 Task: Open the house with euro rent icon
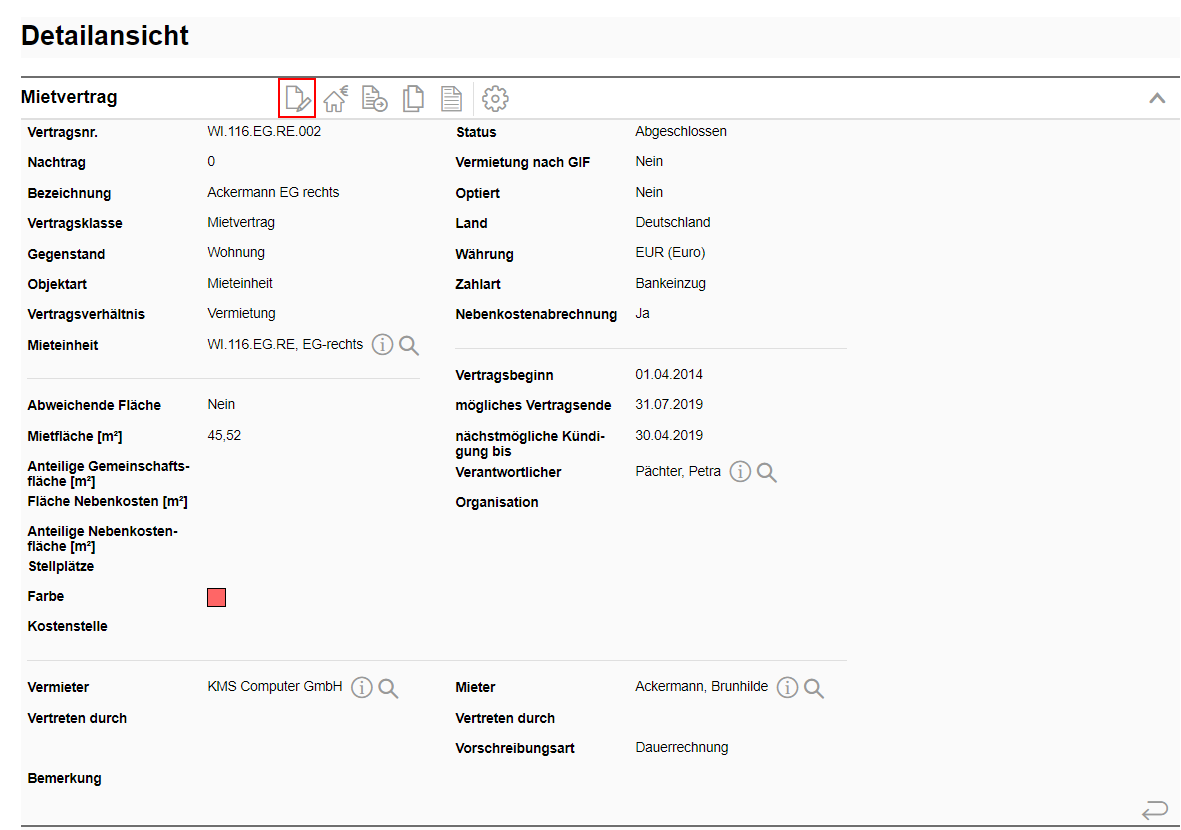[x=335, y=98]
